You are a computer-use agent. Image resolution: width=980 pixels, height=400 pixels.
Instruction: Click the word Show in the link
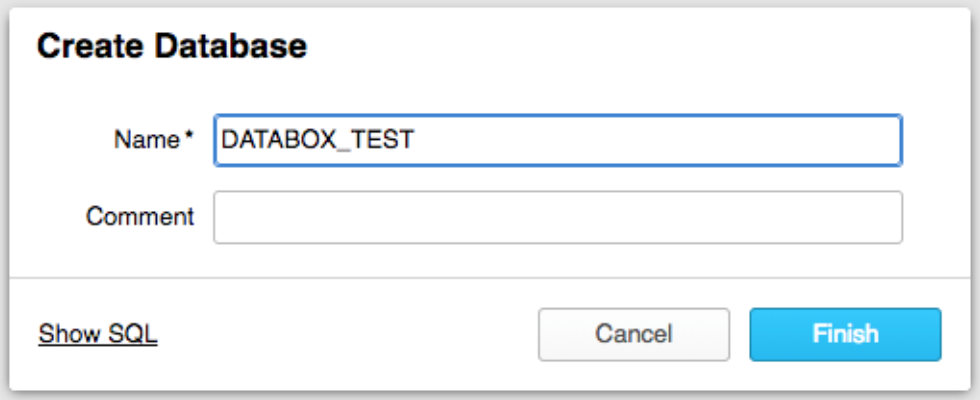(69, 334)
